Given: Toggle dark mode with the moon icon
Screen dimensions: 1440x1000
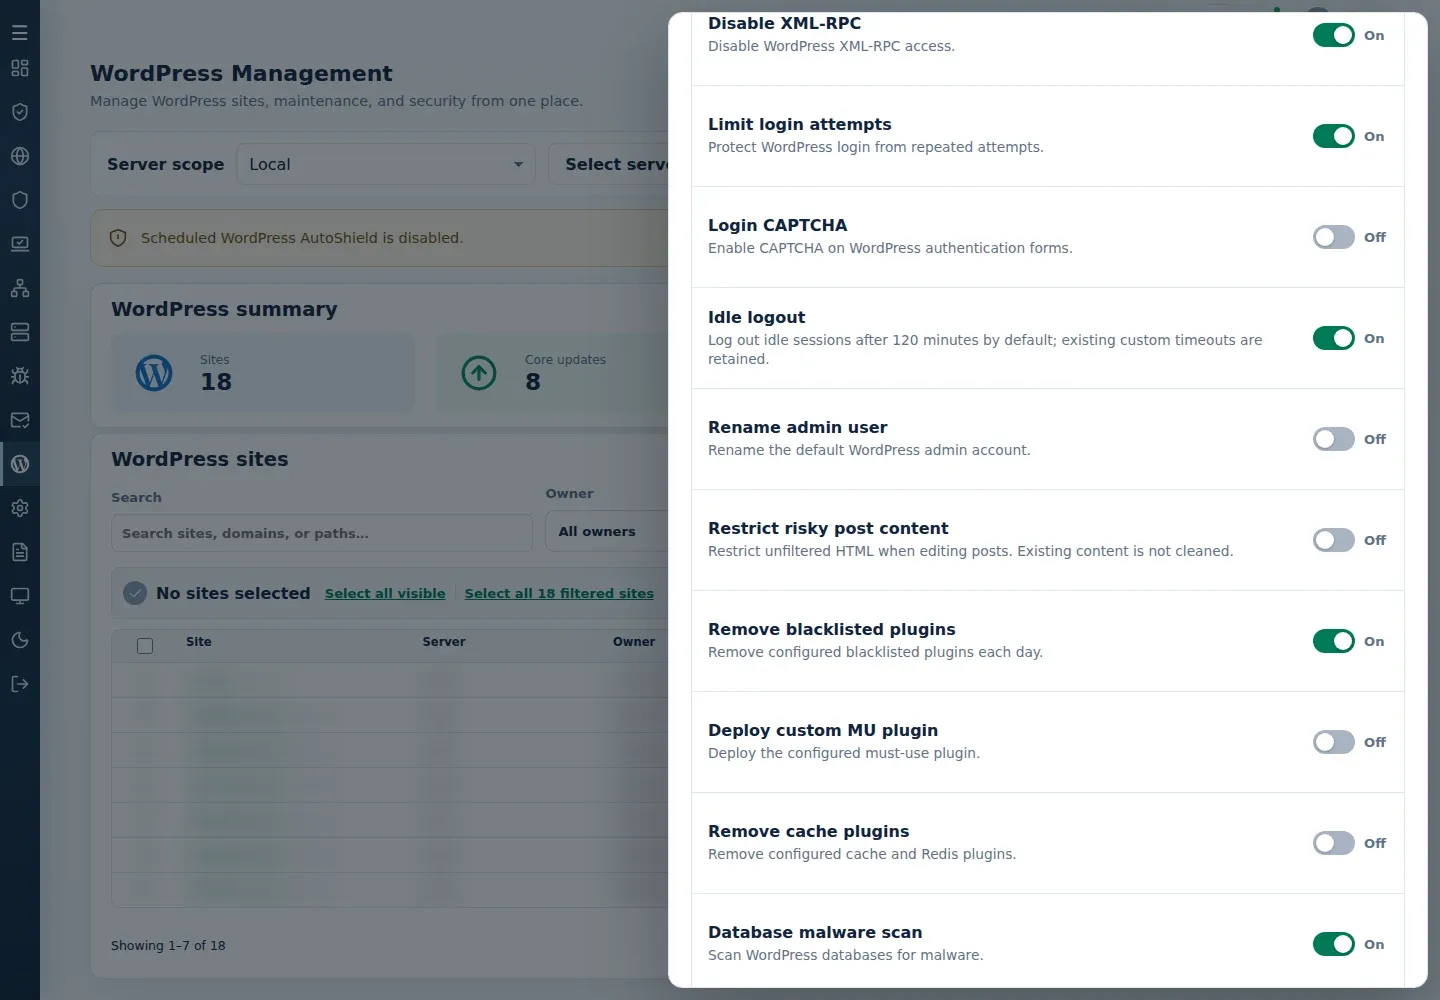Looking at the screenshot, I should pos(20,640).
